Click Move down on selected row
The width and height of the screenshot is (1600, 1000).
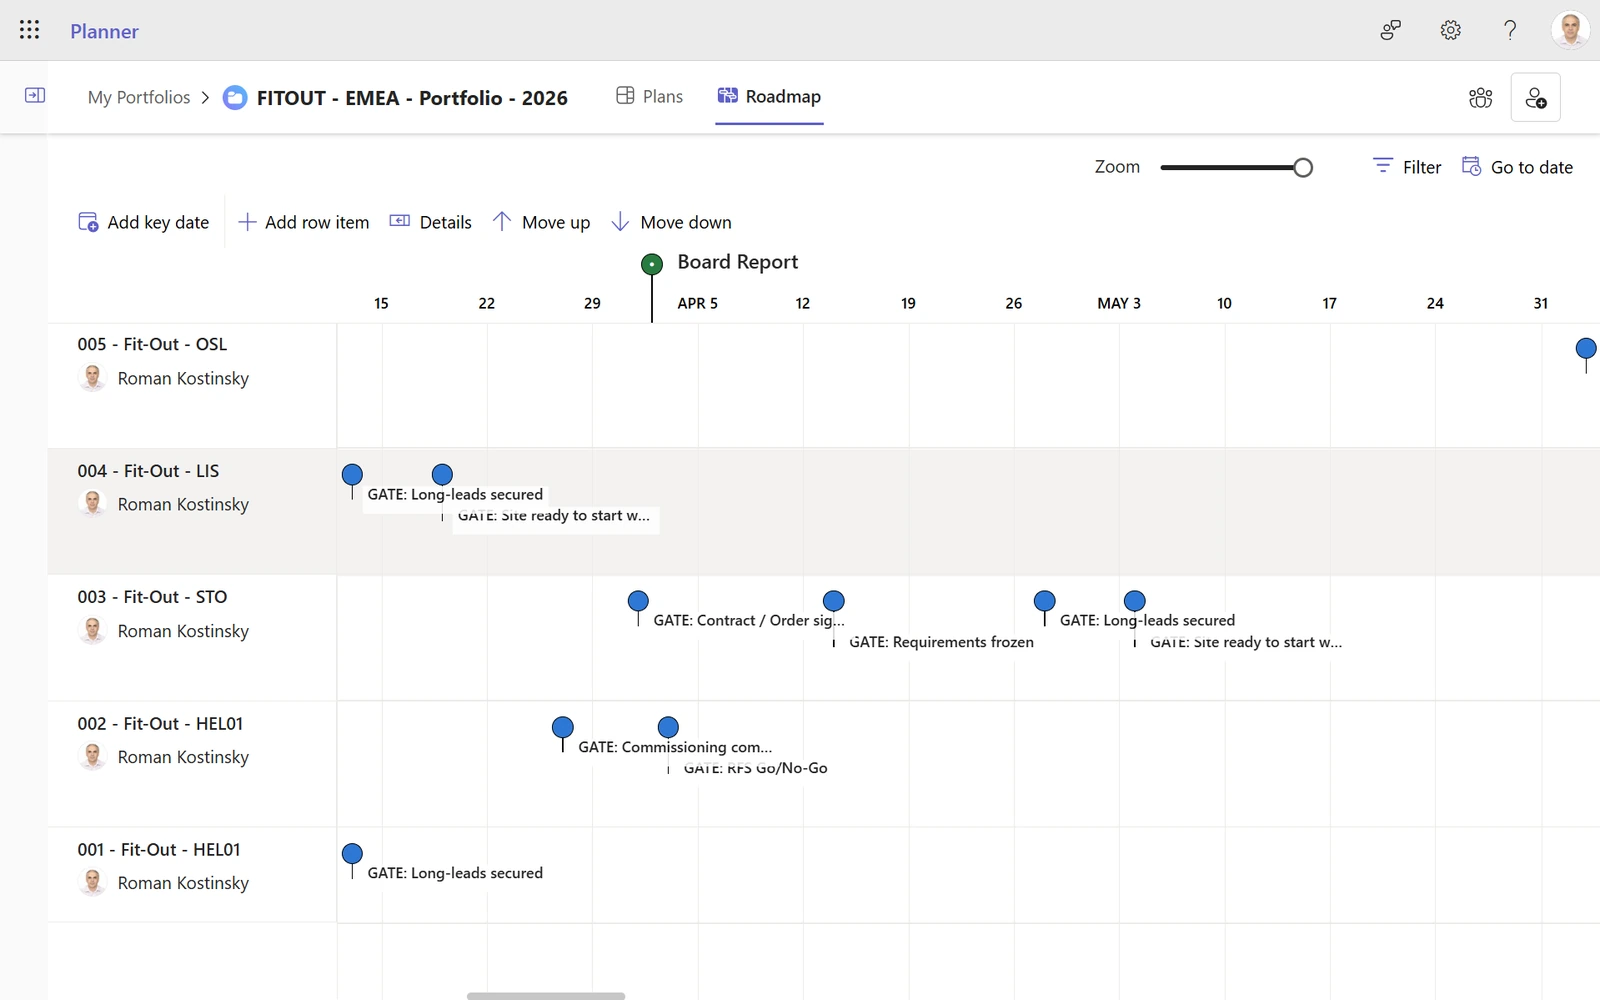(671, 222)
